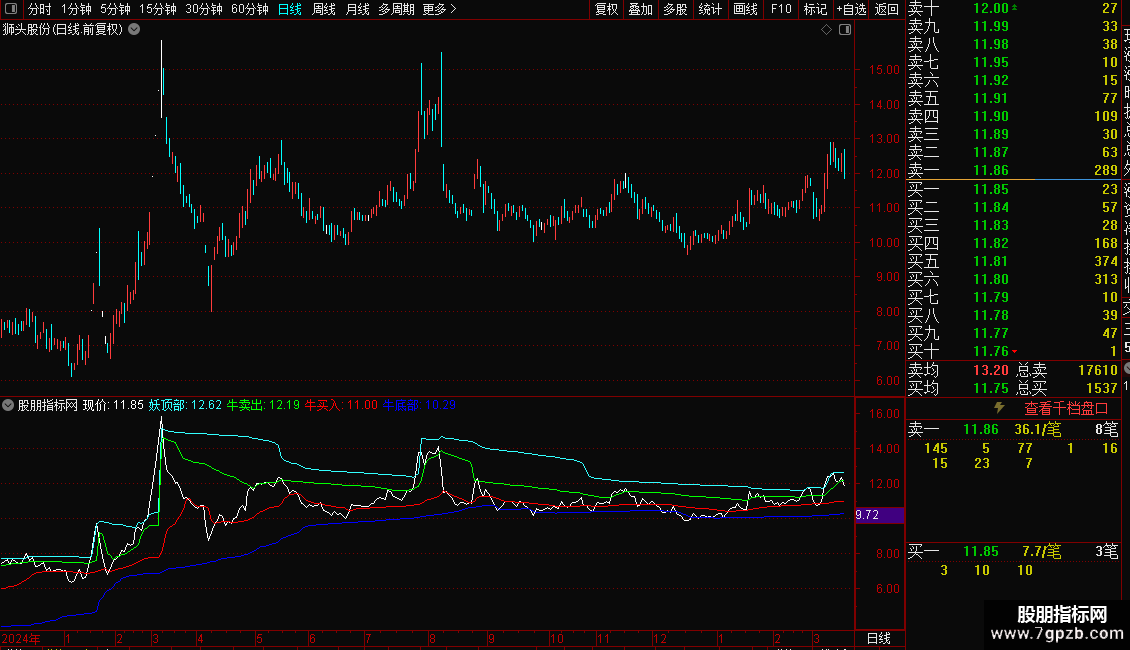Click the red down arrow next to 11.76

click(x=1015, y=352)
